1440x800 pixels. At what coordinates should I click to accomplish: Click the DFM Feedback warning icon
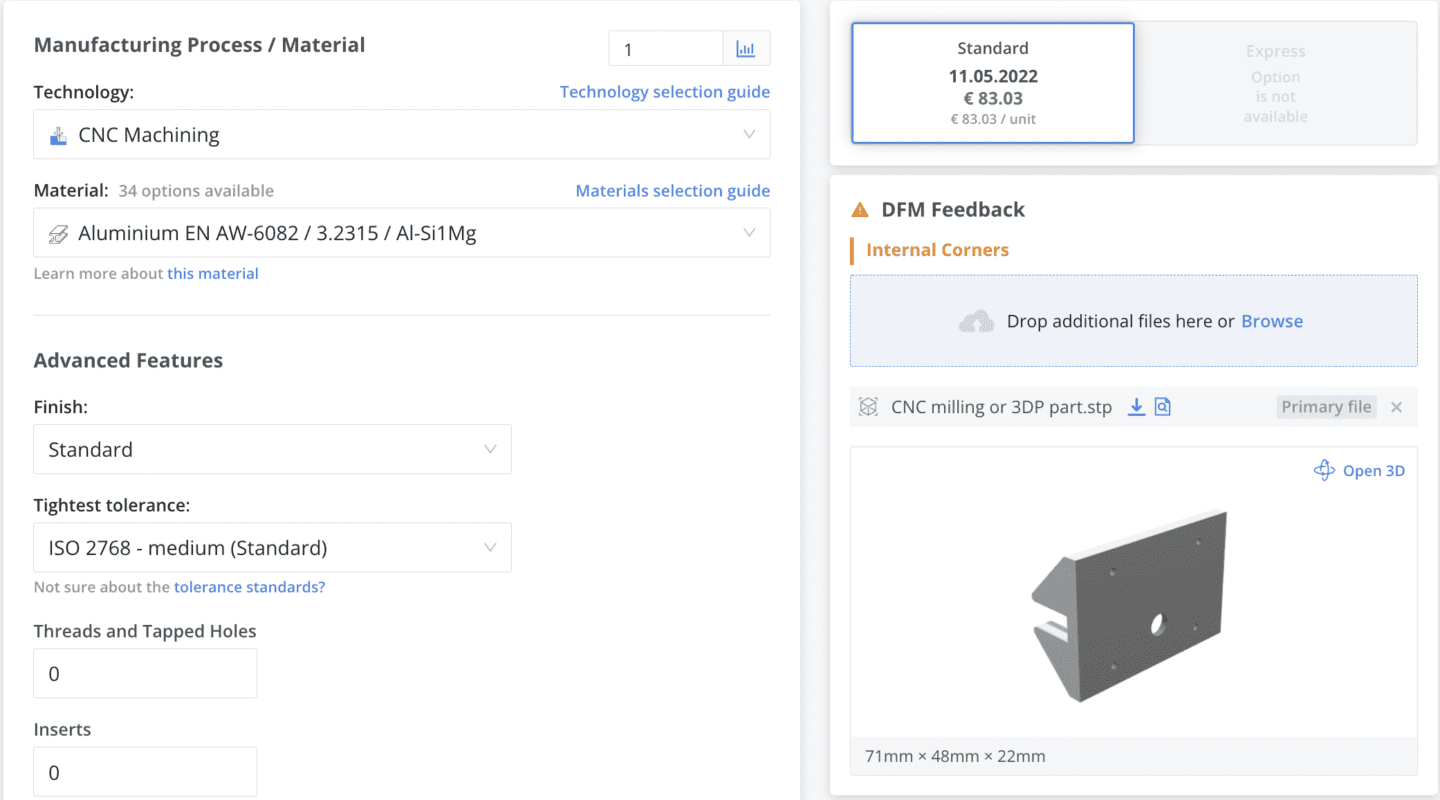click(860, 210)
